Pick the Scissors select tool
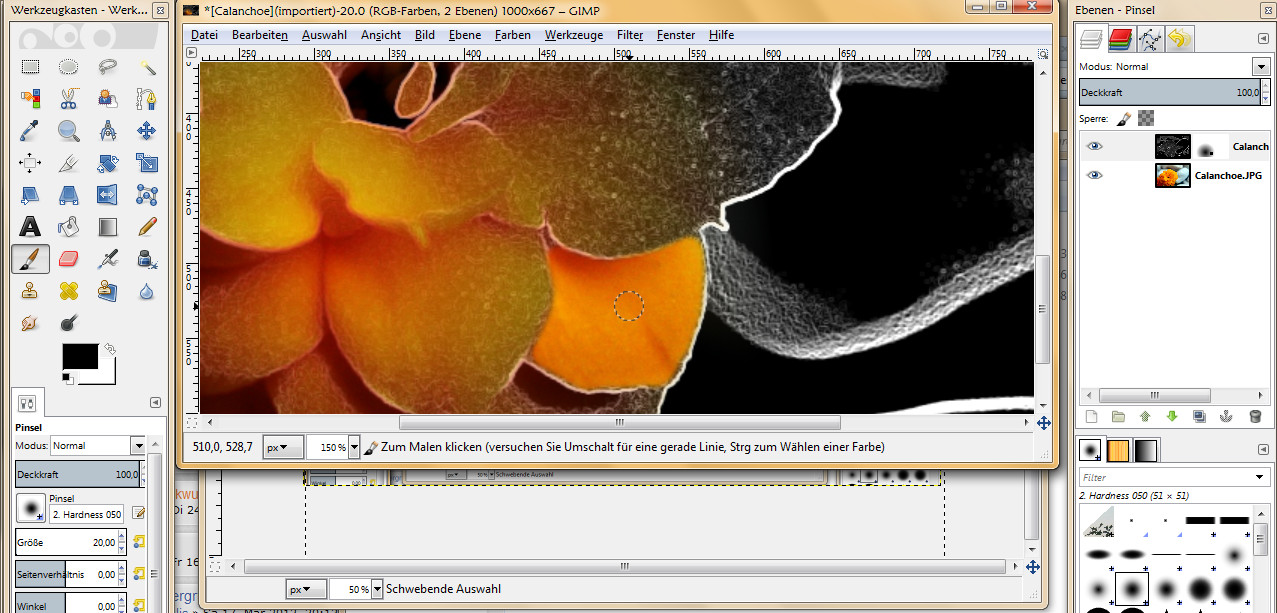 (x=69, y=99)
